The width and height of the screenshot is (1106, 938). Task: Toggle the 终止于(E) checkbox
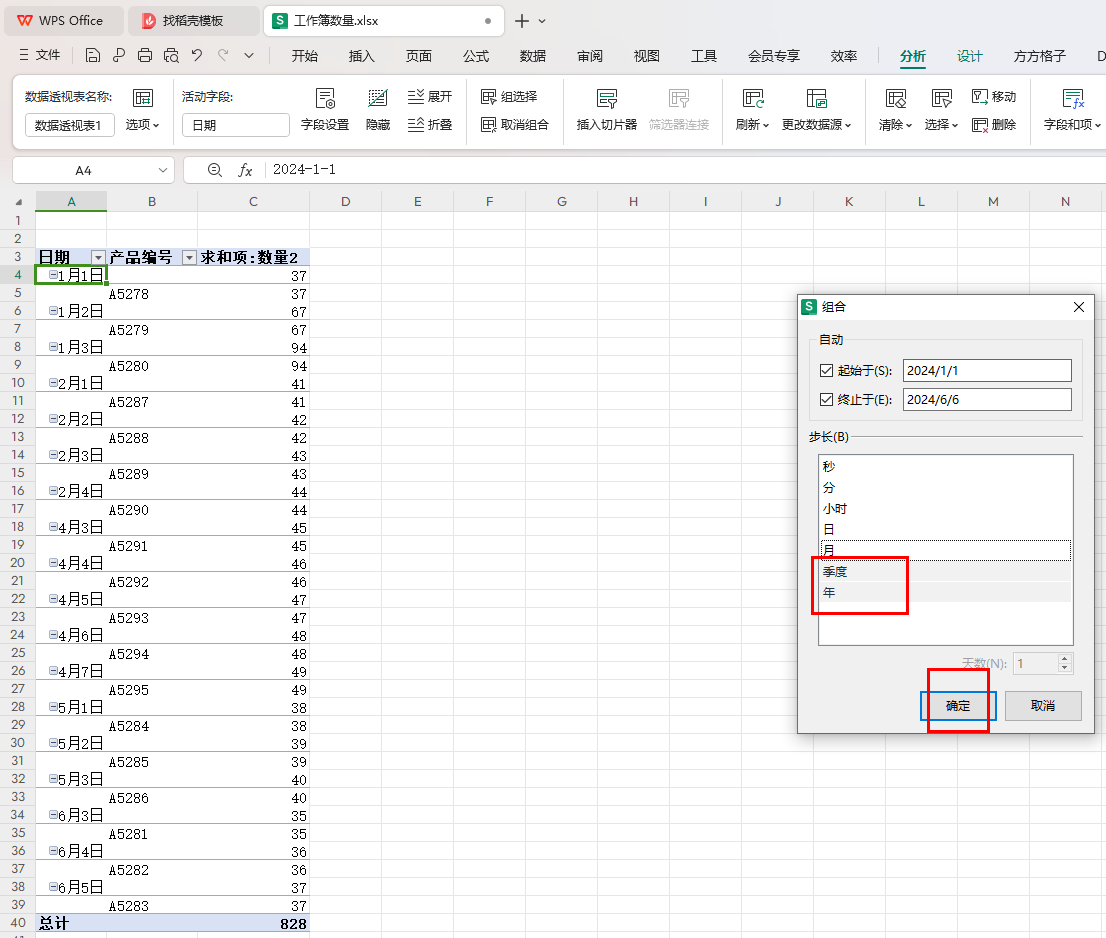(827, 399)
